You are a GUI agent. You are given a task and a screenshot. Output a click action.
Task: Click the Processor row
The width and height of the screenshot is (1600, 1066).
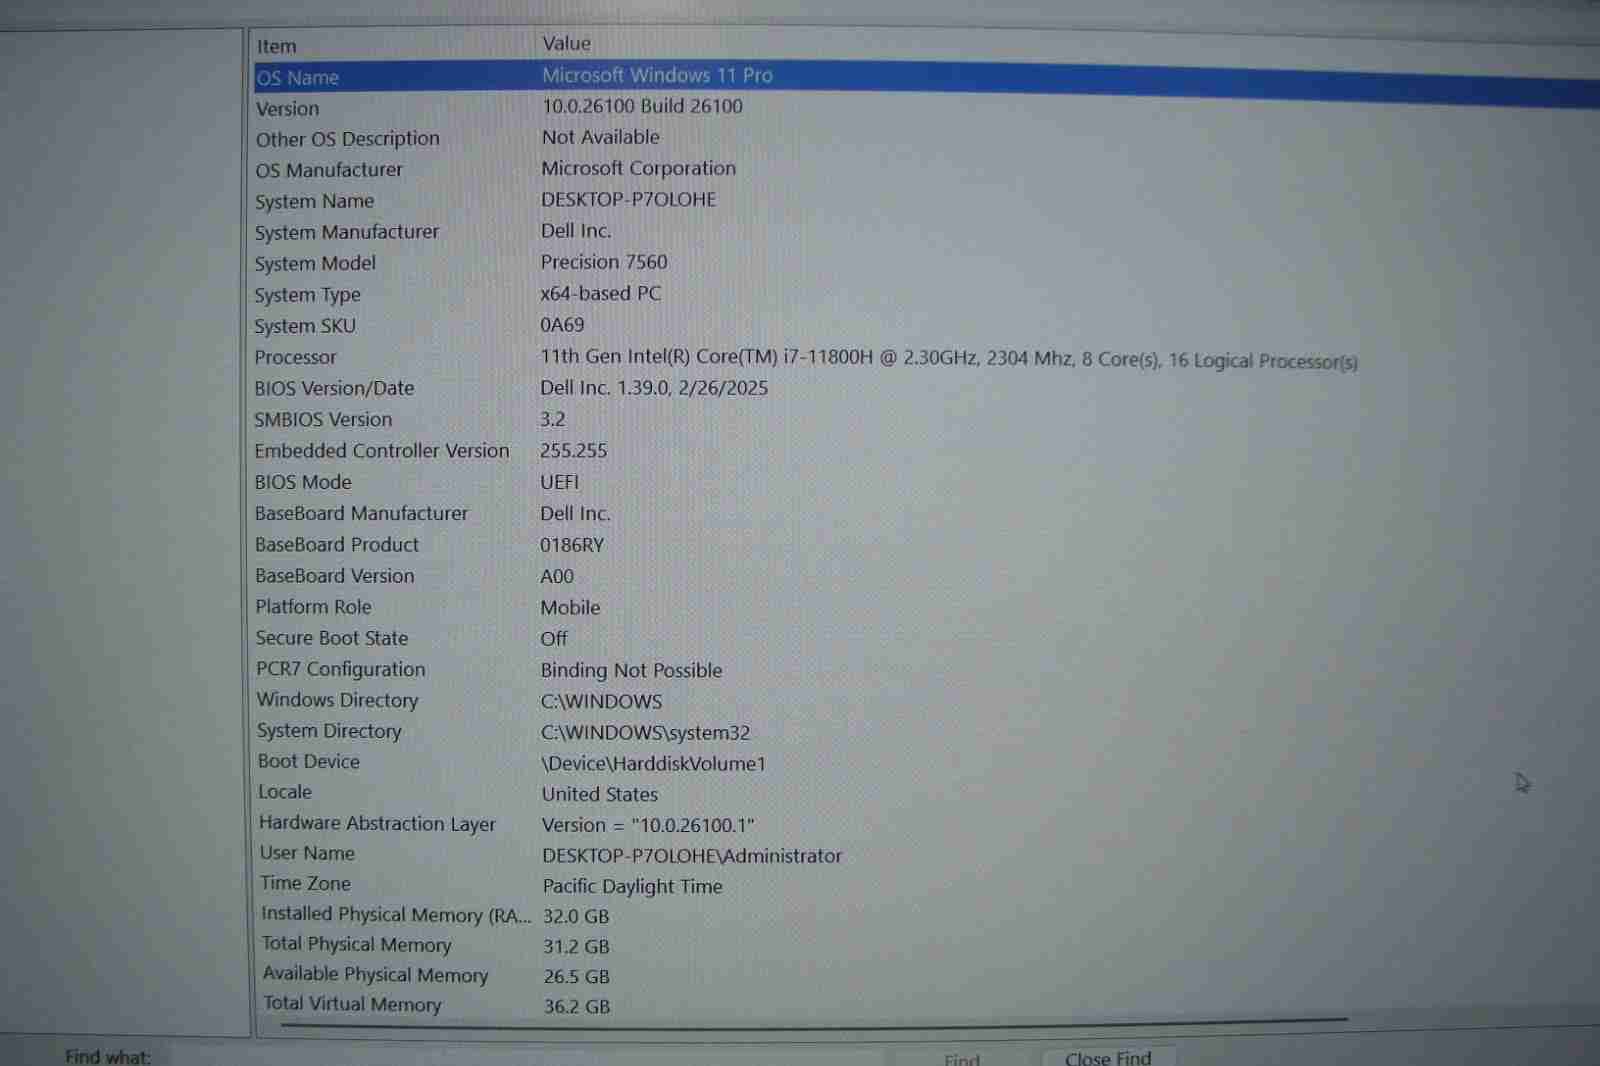tap(295, 357)
